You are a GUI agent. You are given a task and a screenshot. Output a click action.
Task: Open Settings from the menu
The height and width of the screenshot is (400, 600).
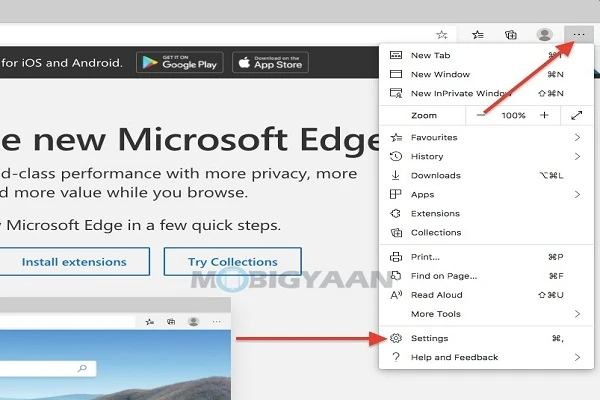coord(430,339)
